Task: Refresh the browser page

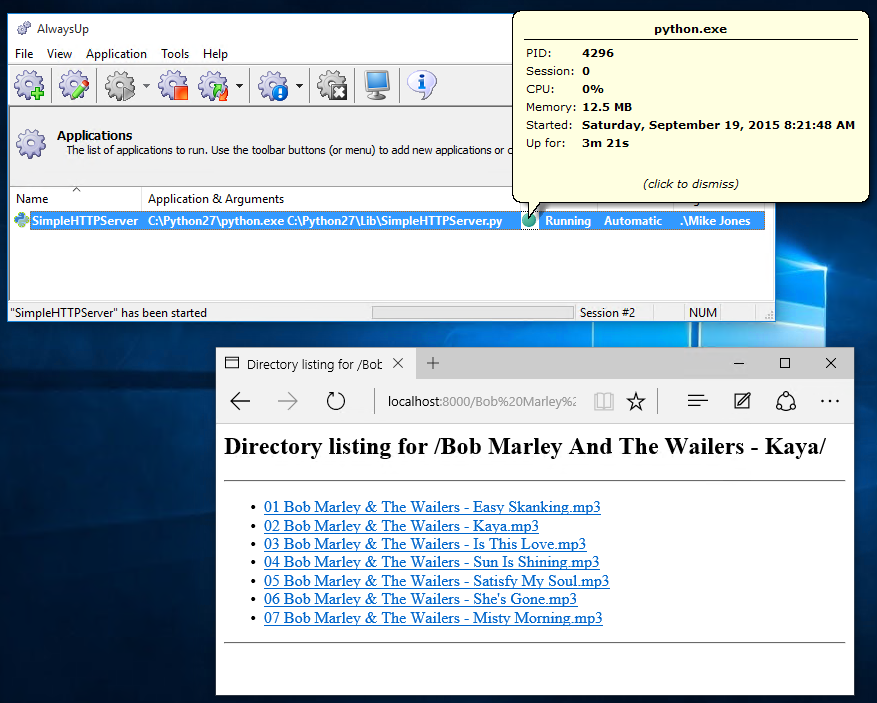Action: 336,401
